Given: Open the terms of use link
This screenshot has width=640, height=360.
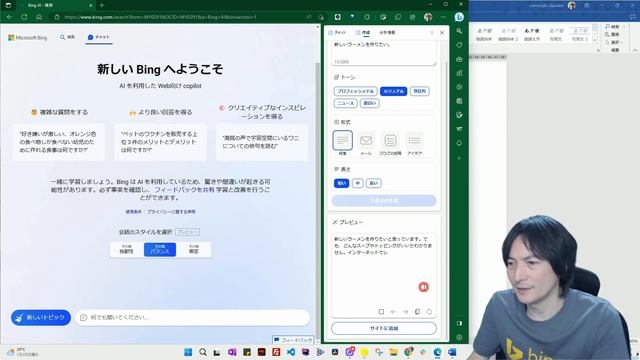Looking at the screenshot, I should (133, 212).
